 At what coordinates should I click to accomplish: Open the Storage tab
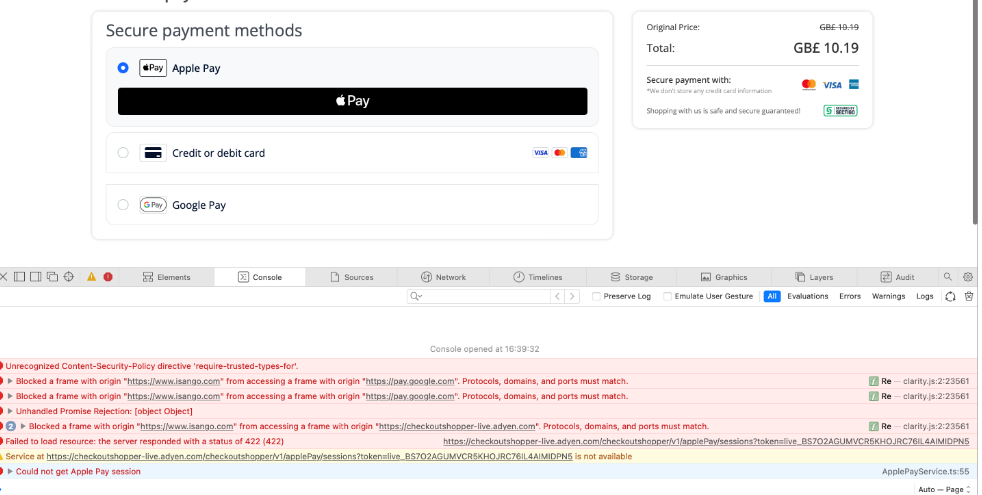point(631,277)
